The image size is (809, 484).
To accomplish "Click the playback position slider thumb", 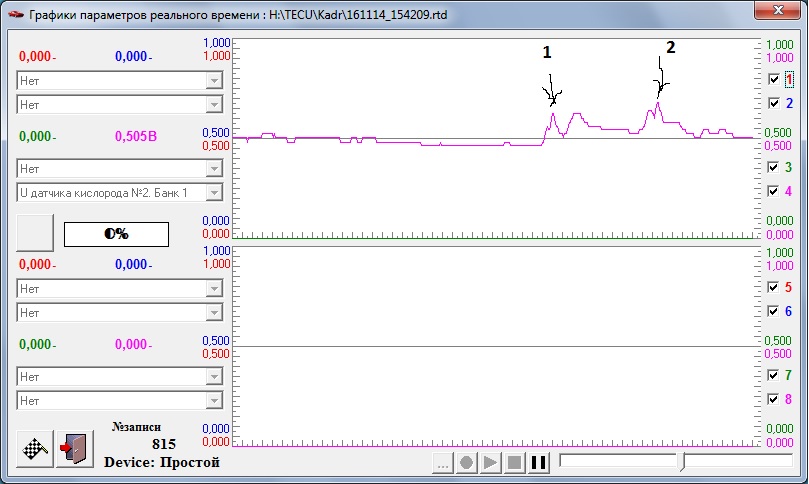I will pos(682,461).
